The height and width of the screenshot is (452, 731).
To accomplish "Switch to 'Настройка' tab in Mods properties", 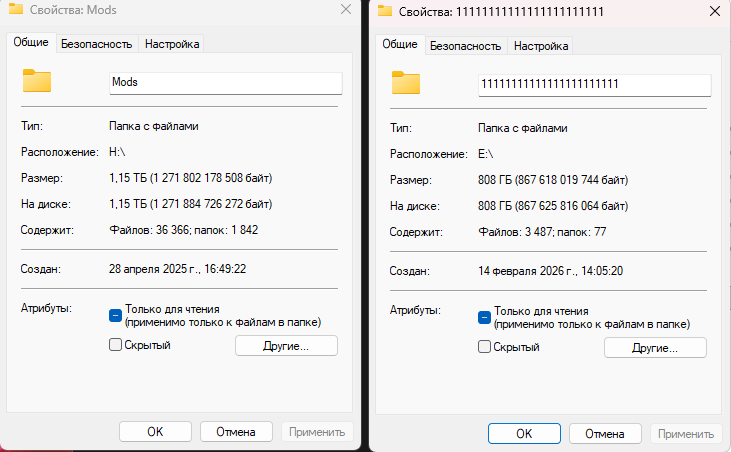I will pos(172,44).
